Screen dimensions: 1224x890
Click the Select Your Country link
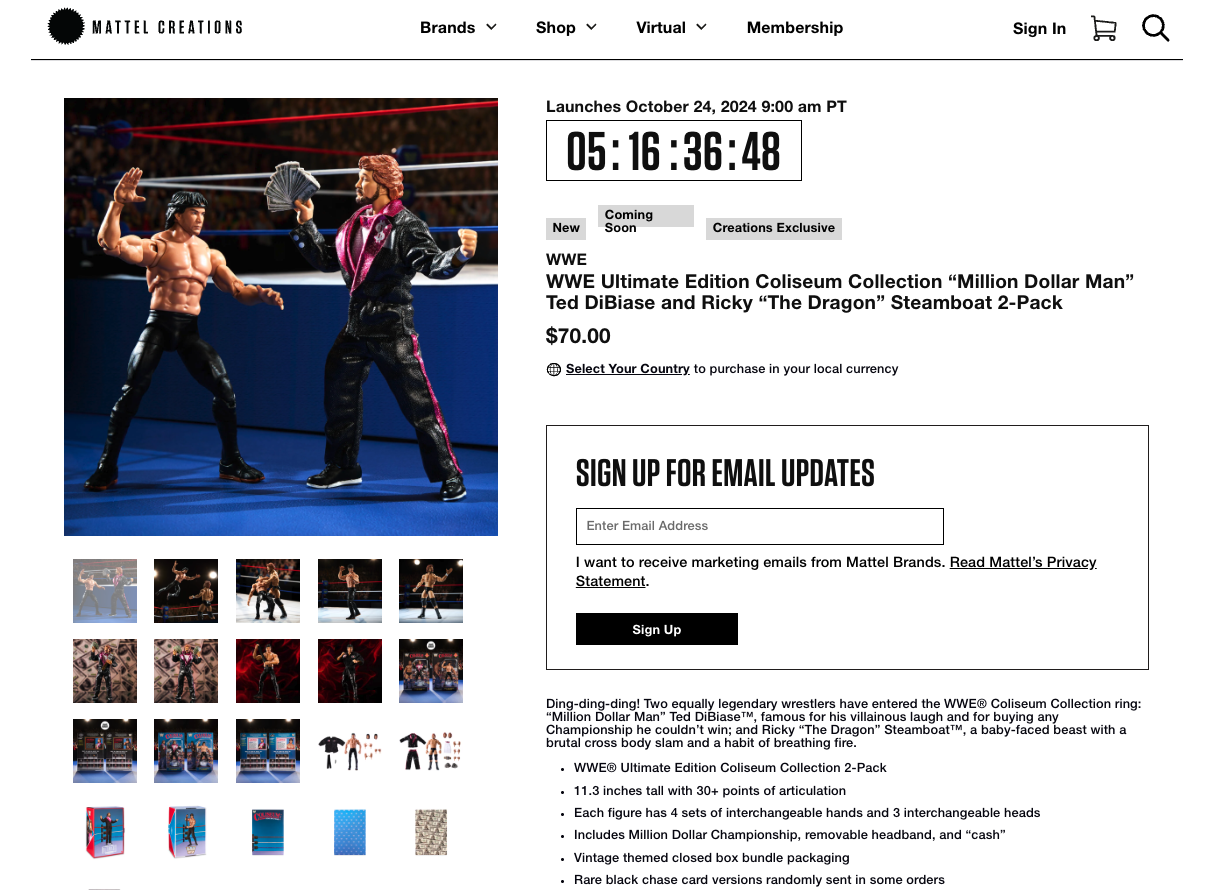[628, 369]
